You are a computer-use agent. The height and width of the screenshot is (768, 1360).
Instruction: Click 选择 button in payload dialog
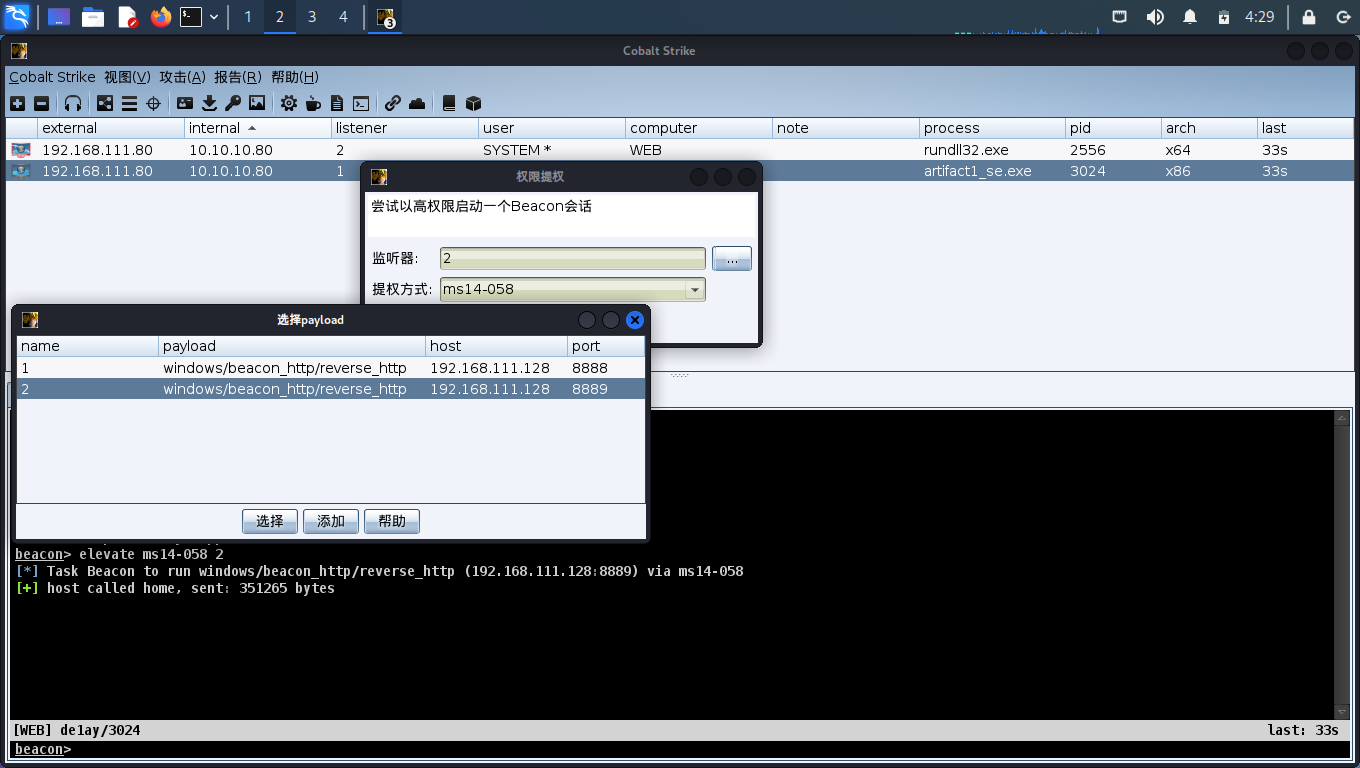coord(270,521)
